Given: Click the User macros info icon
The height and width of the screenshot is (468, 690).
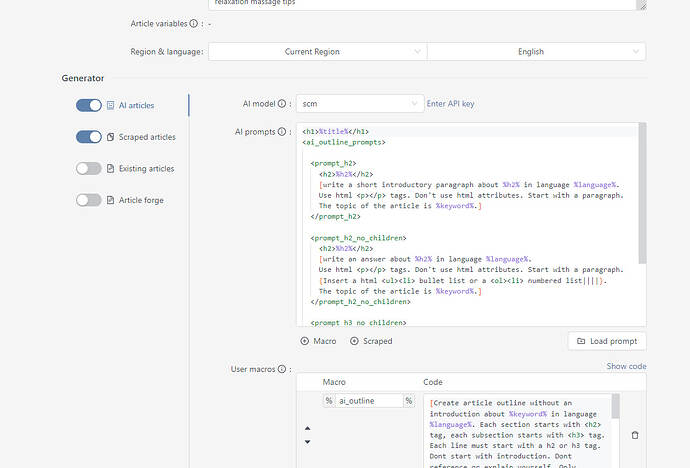Looking at the screenshot, I should [282, 369].
